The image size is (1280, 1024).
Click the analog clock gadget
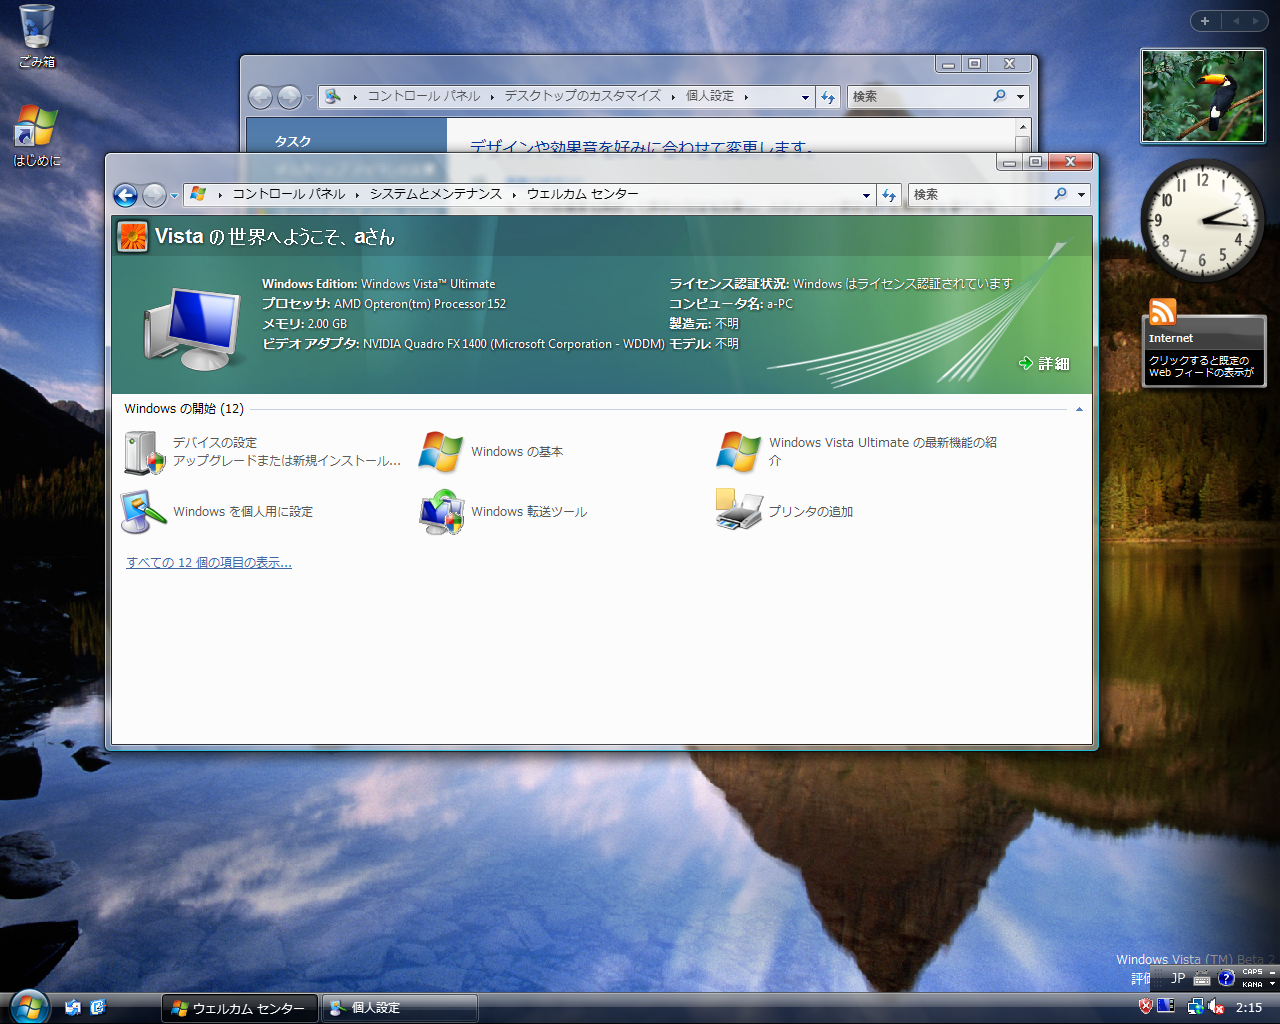(x=1202, y=220)
